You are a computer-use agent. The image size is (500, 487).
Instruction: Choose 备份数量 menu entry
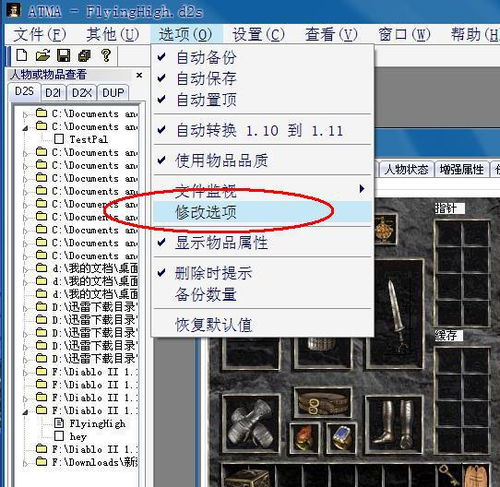click(263, 294)
